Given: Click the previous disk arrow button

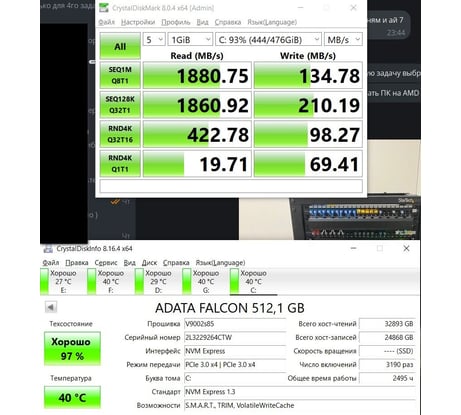Looking at the screenshot, I should (x=51, y=307).
